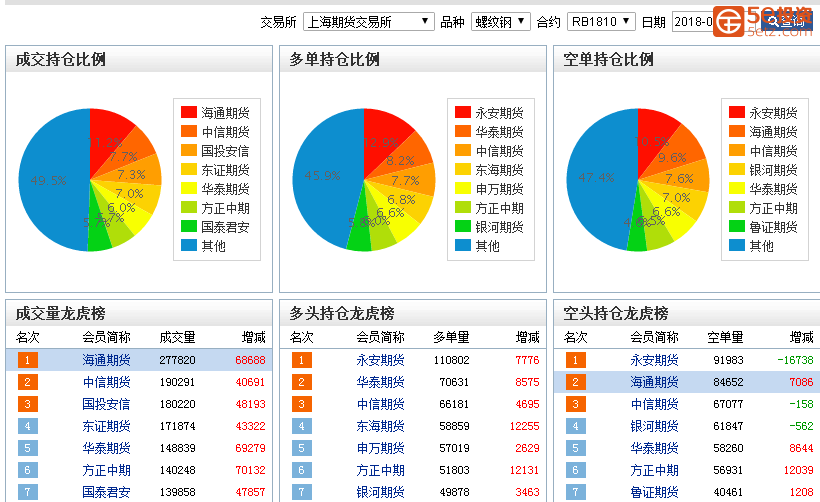Open 中信期货 link in 成交量龙虎榜

106,382
